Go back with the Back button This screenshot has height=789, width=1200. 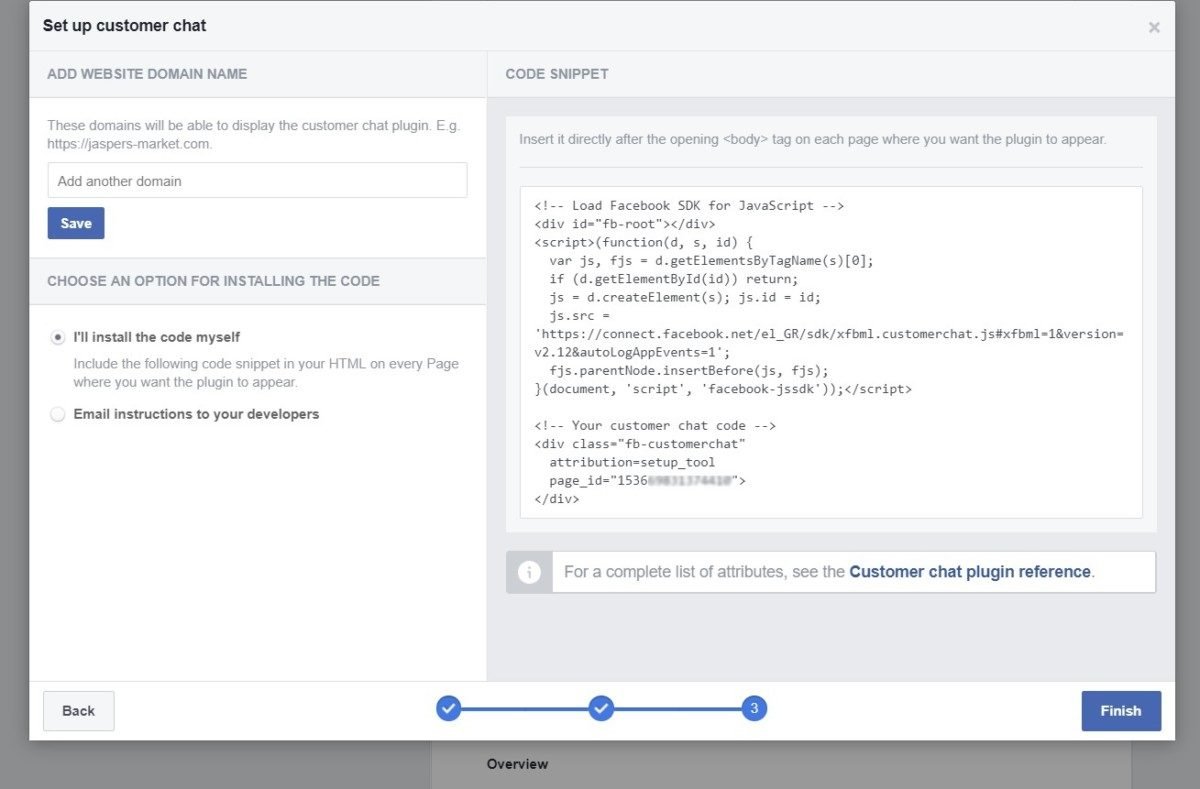click(x=78, y=711)
